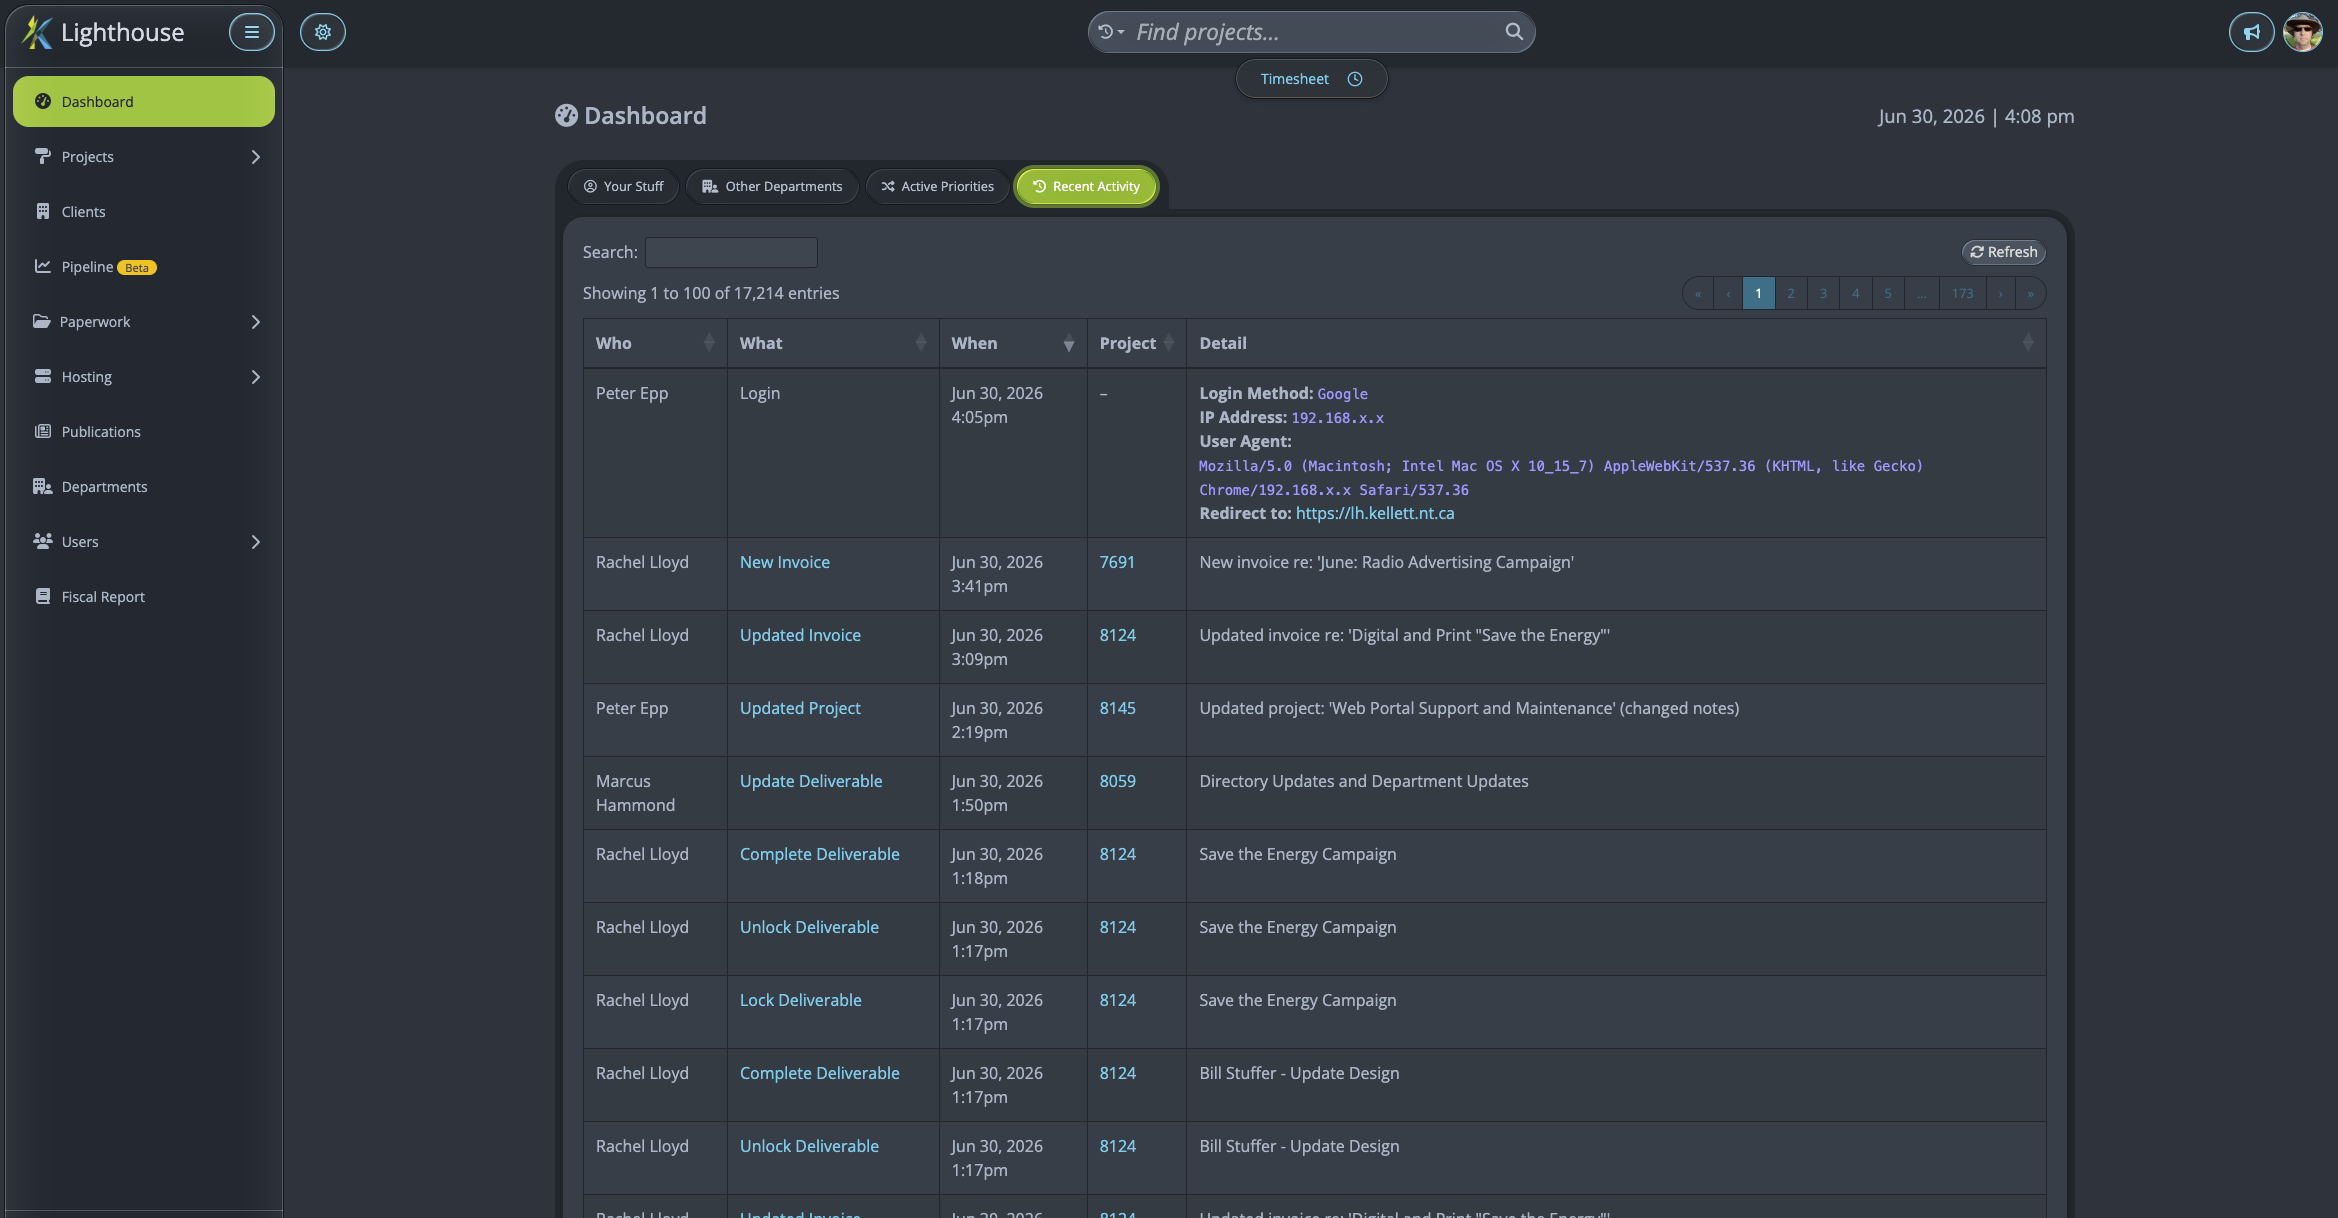Click the 'Jun 30, 2026 4:05pm' cell
This screenshot has width=2338, height=1218.
pyautogui.click(x=1013, y=453)
